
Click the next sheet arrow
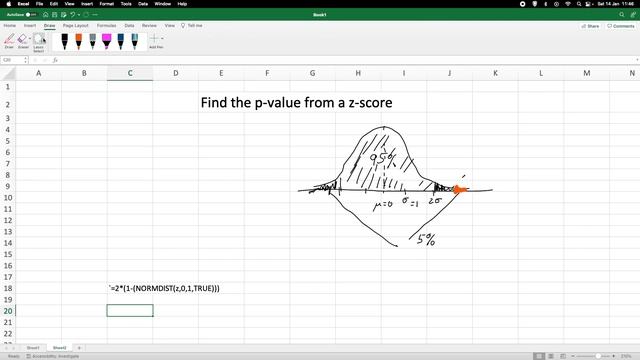pyautogui.click(x=13, y=348)
